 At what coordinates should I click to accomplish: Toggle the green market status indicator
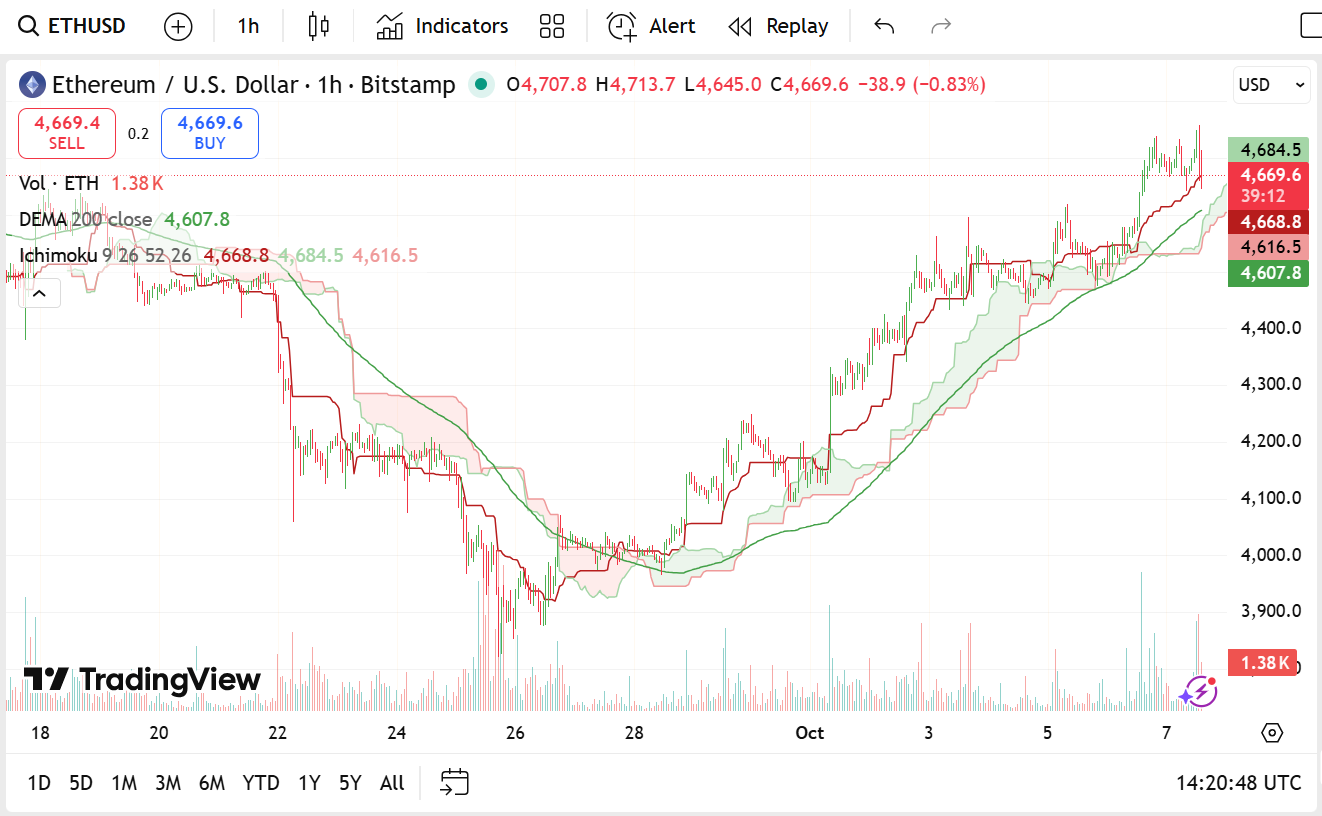pyautogui.click(x=481, y=85)
